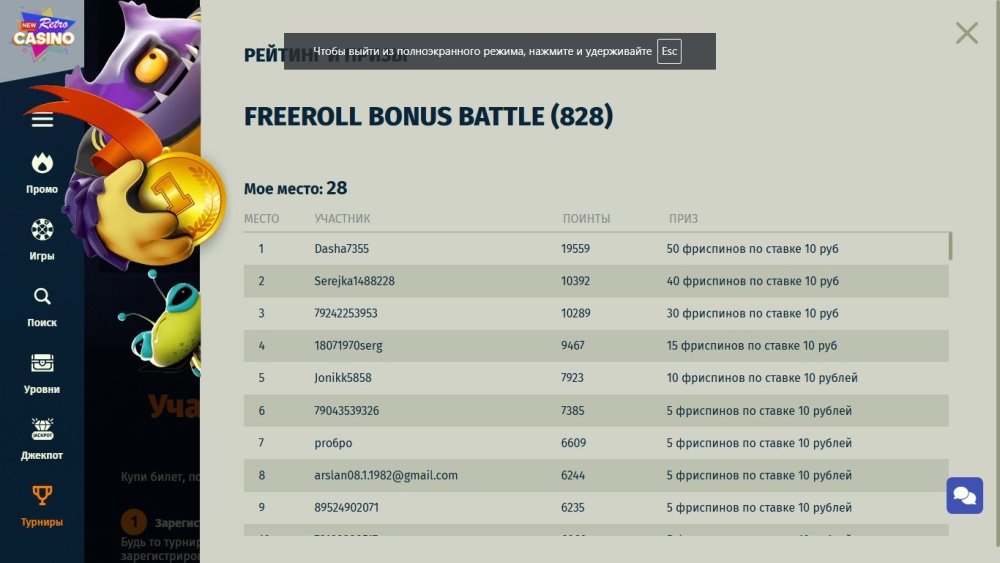The width and height of the screenshot is (1000, 563).
Task: Close the rating and prizes panel
Action: 966,33
